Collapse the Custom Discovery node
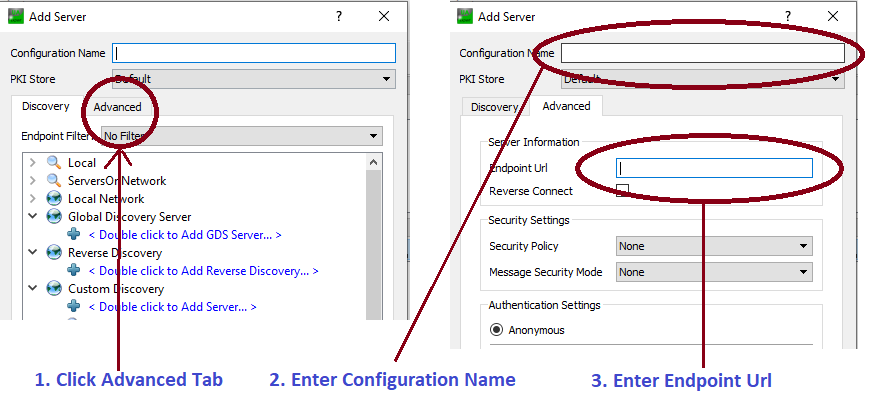This screenshot has width=873, height=400. 33,288
